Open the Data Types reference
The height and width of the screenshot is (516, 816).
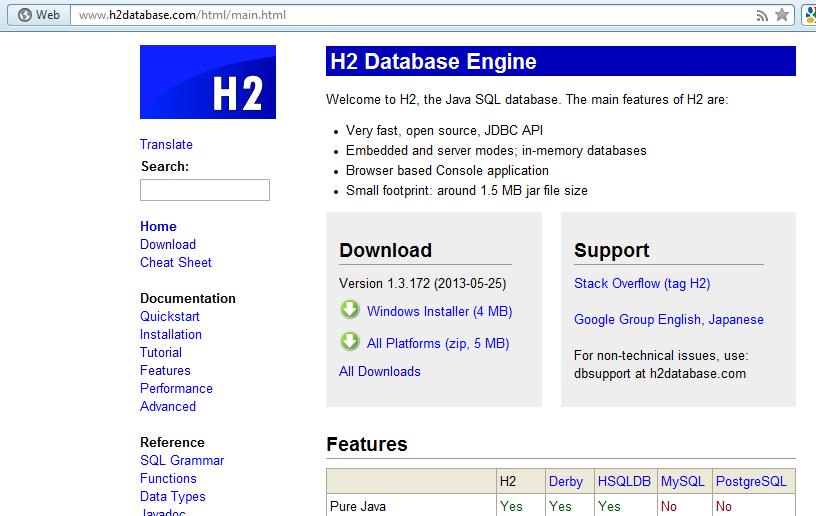point(172,497)
